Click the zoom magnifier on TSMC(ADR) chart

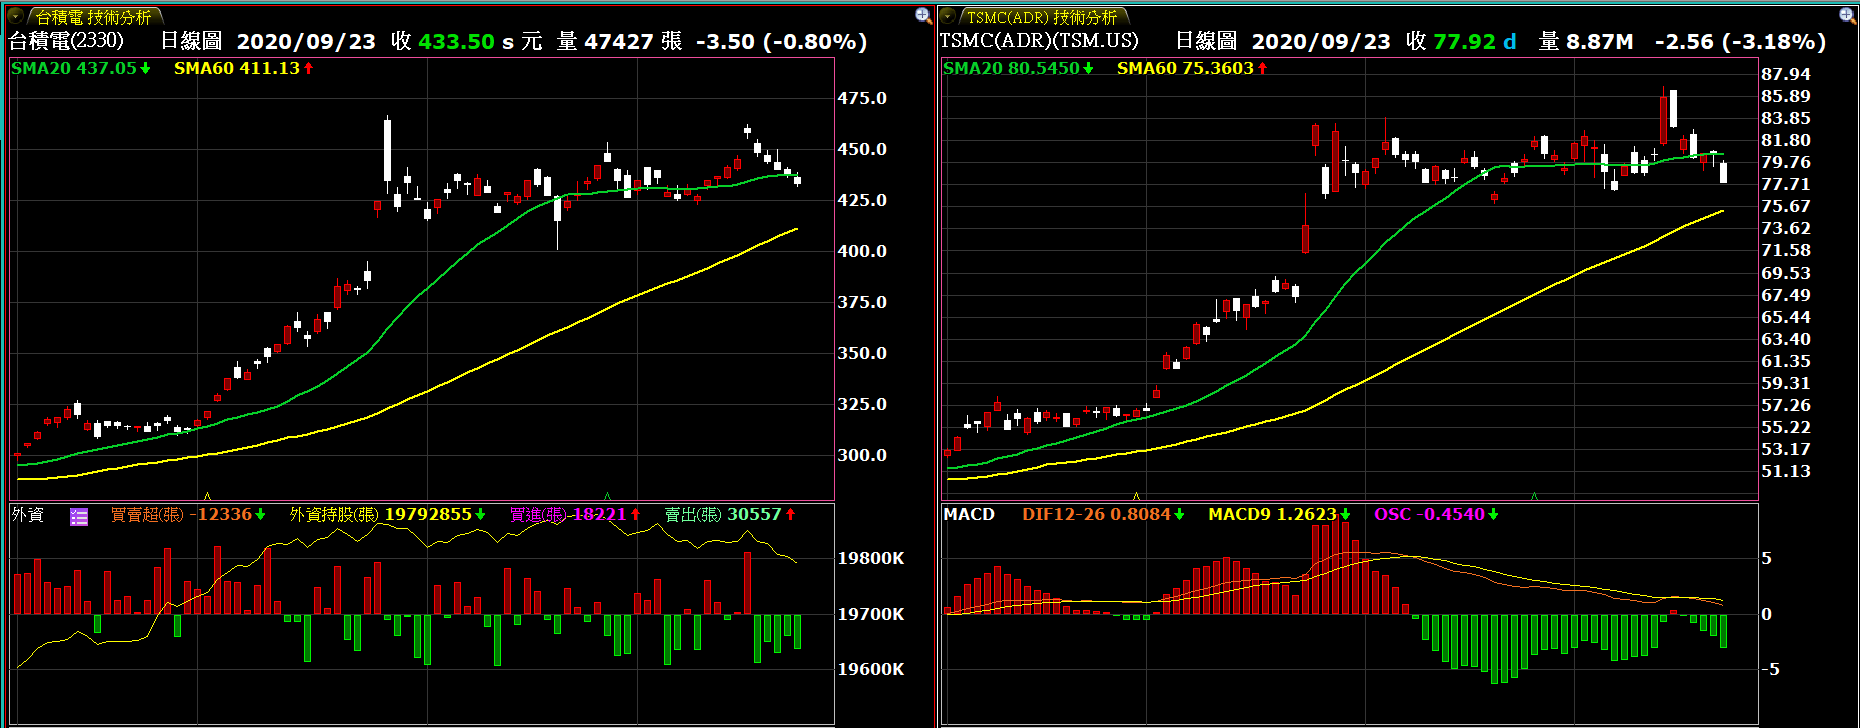(x=1847, y=15)
